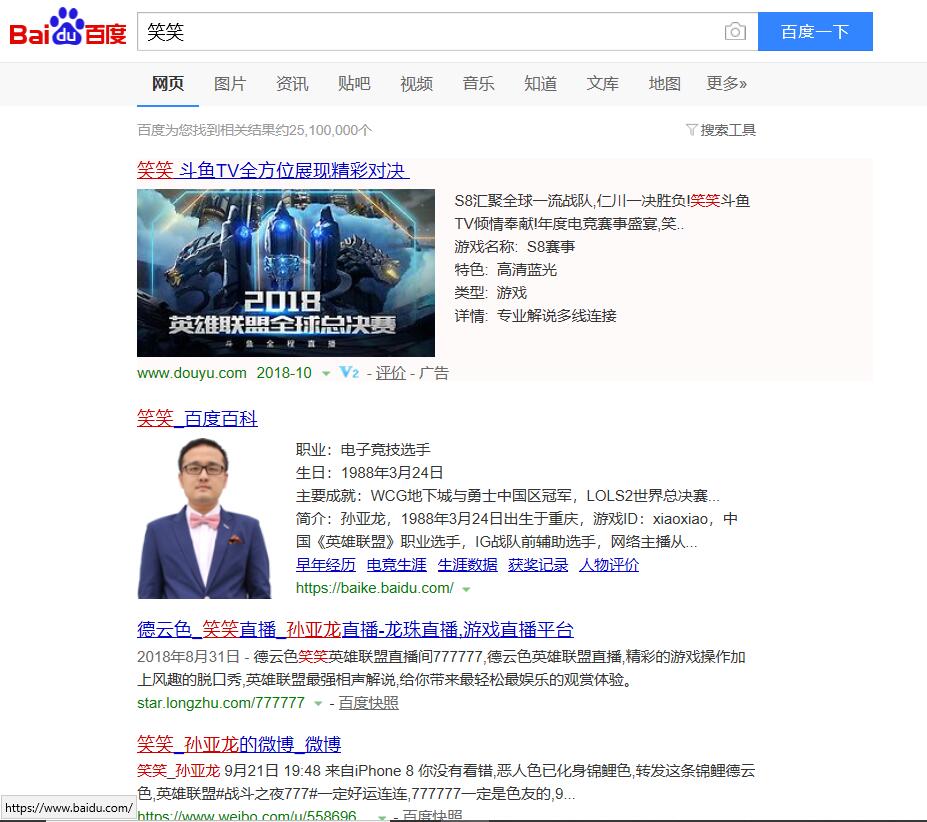
Task: Expand dropdown arrow next to douyu.com 2018-10
Action: (x=326, y=373)
